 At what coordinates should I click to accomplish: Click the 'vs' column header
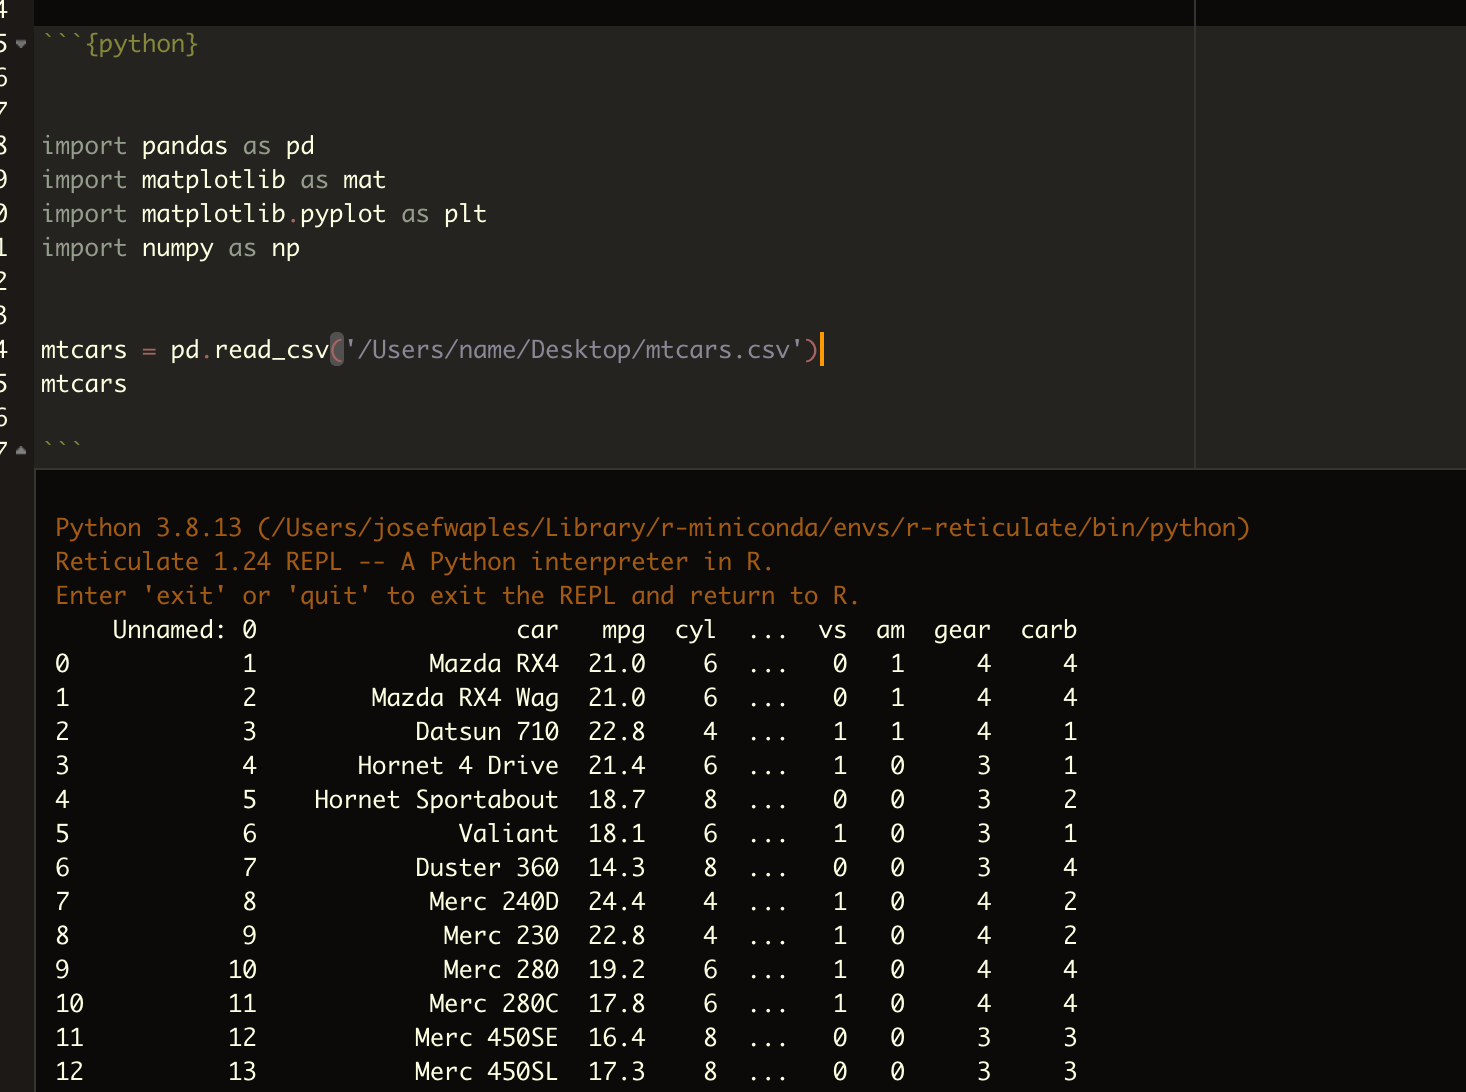point(833,631)
